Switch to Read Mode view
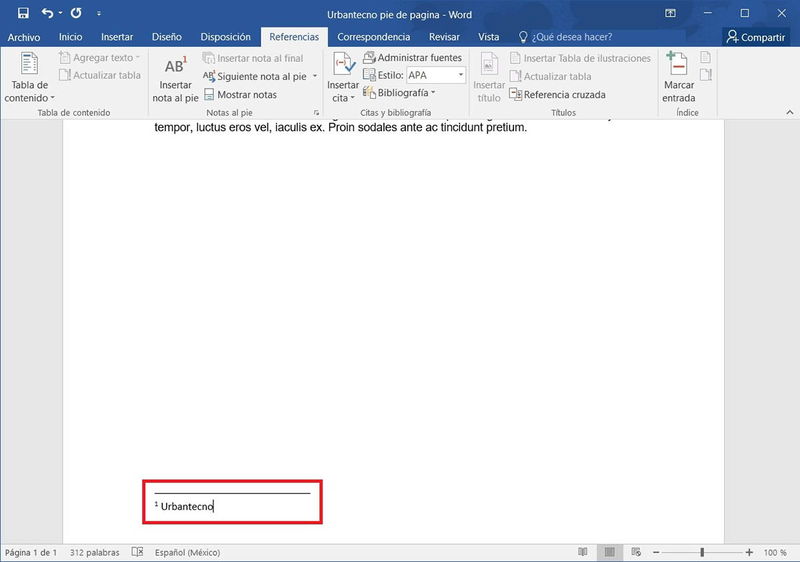The width and height of the screenshot is (800, 562). pos(583,552)
